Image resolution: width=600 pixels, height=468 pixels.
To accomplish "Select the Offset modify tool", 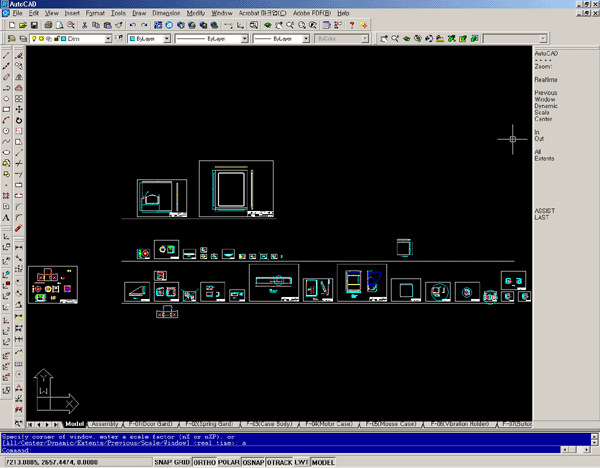I will click(19, 88).
